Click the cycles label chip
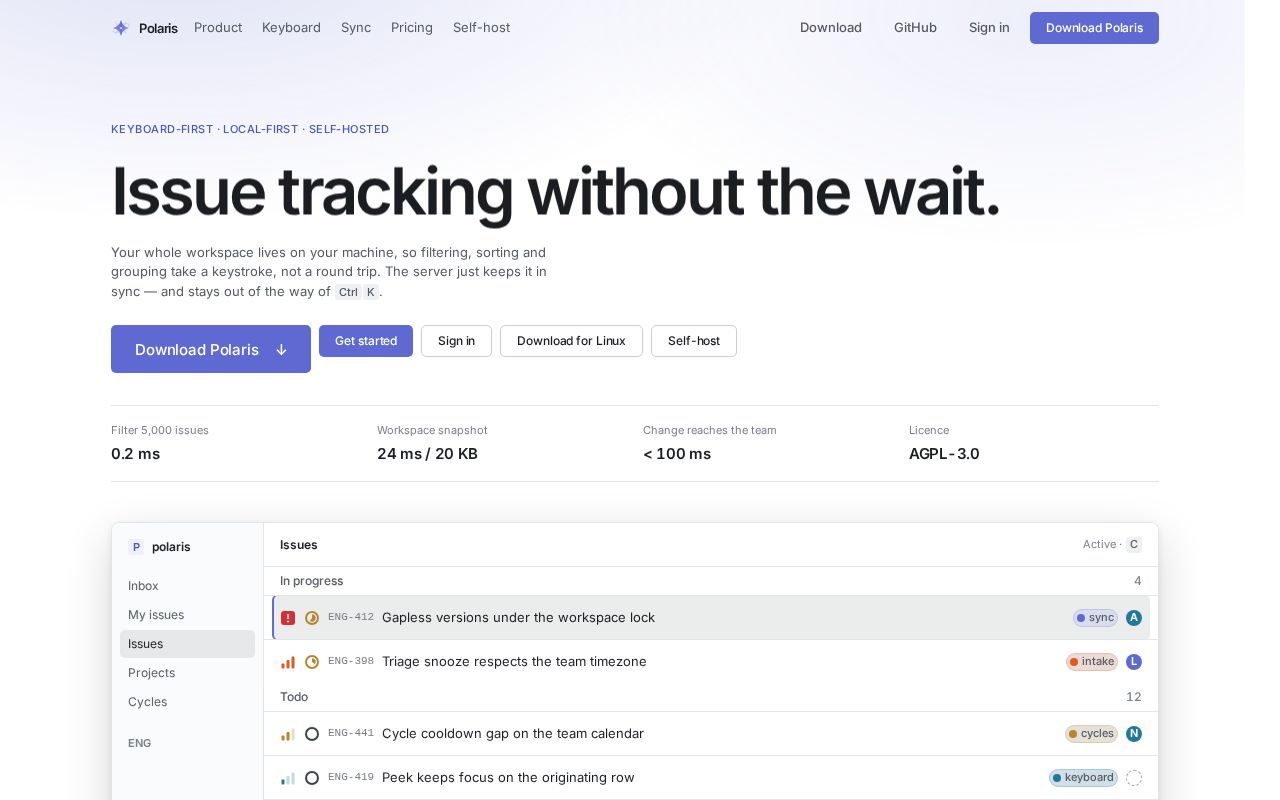The height and width of the screenshot is (800, 1280). click(1091, 734)
